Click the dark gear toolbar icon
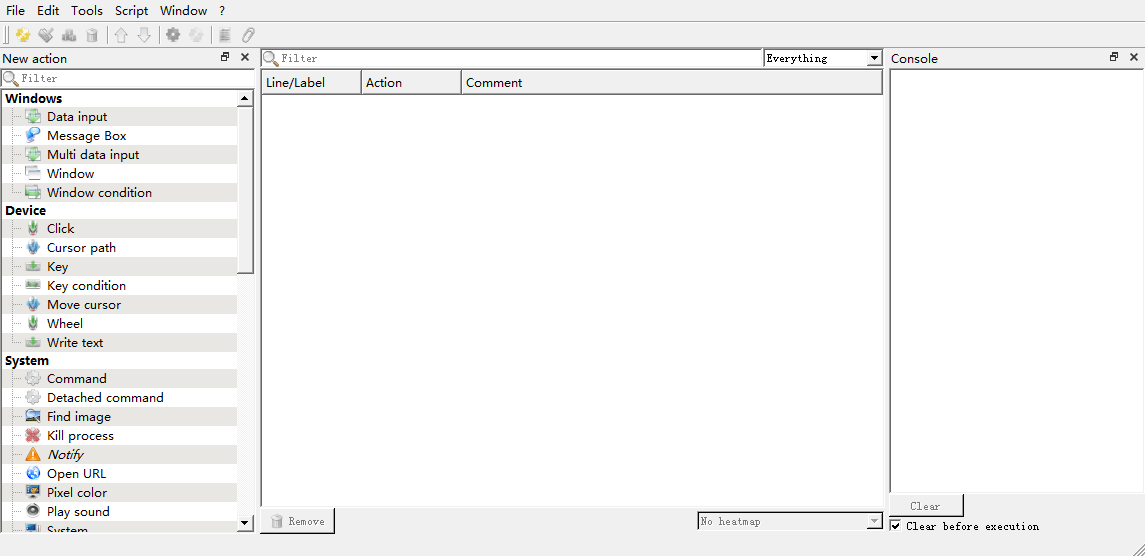This screenshot has height=556, width=1145. 173,35
